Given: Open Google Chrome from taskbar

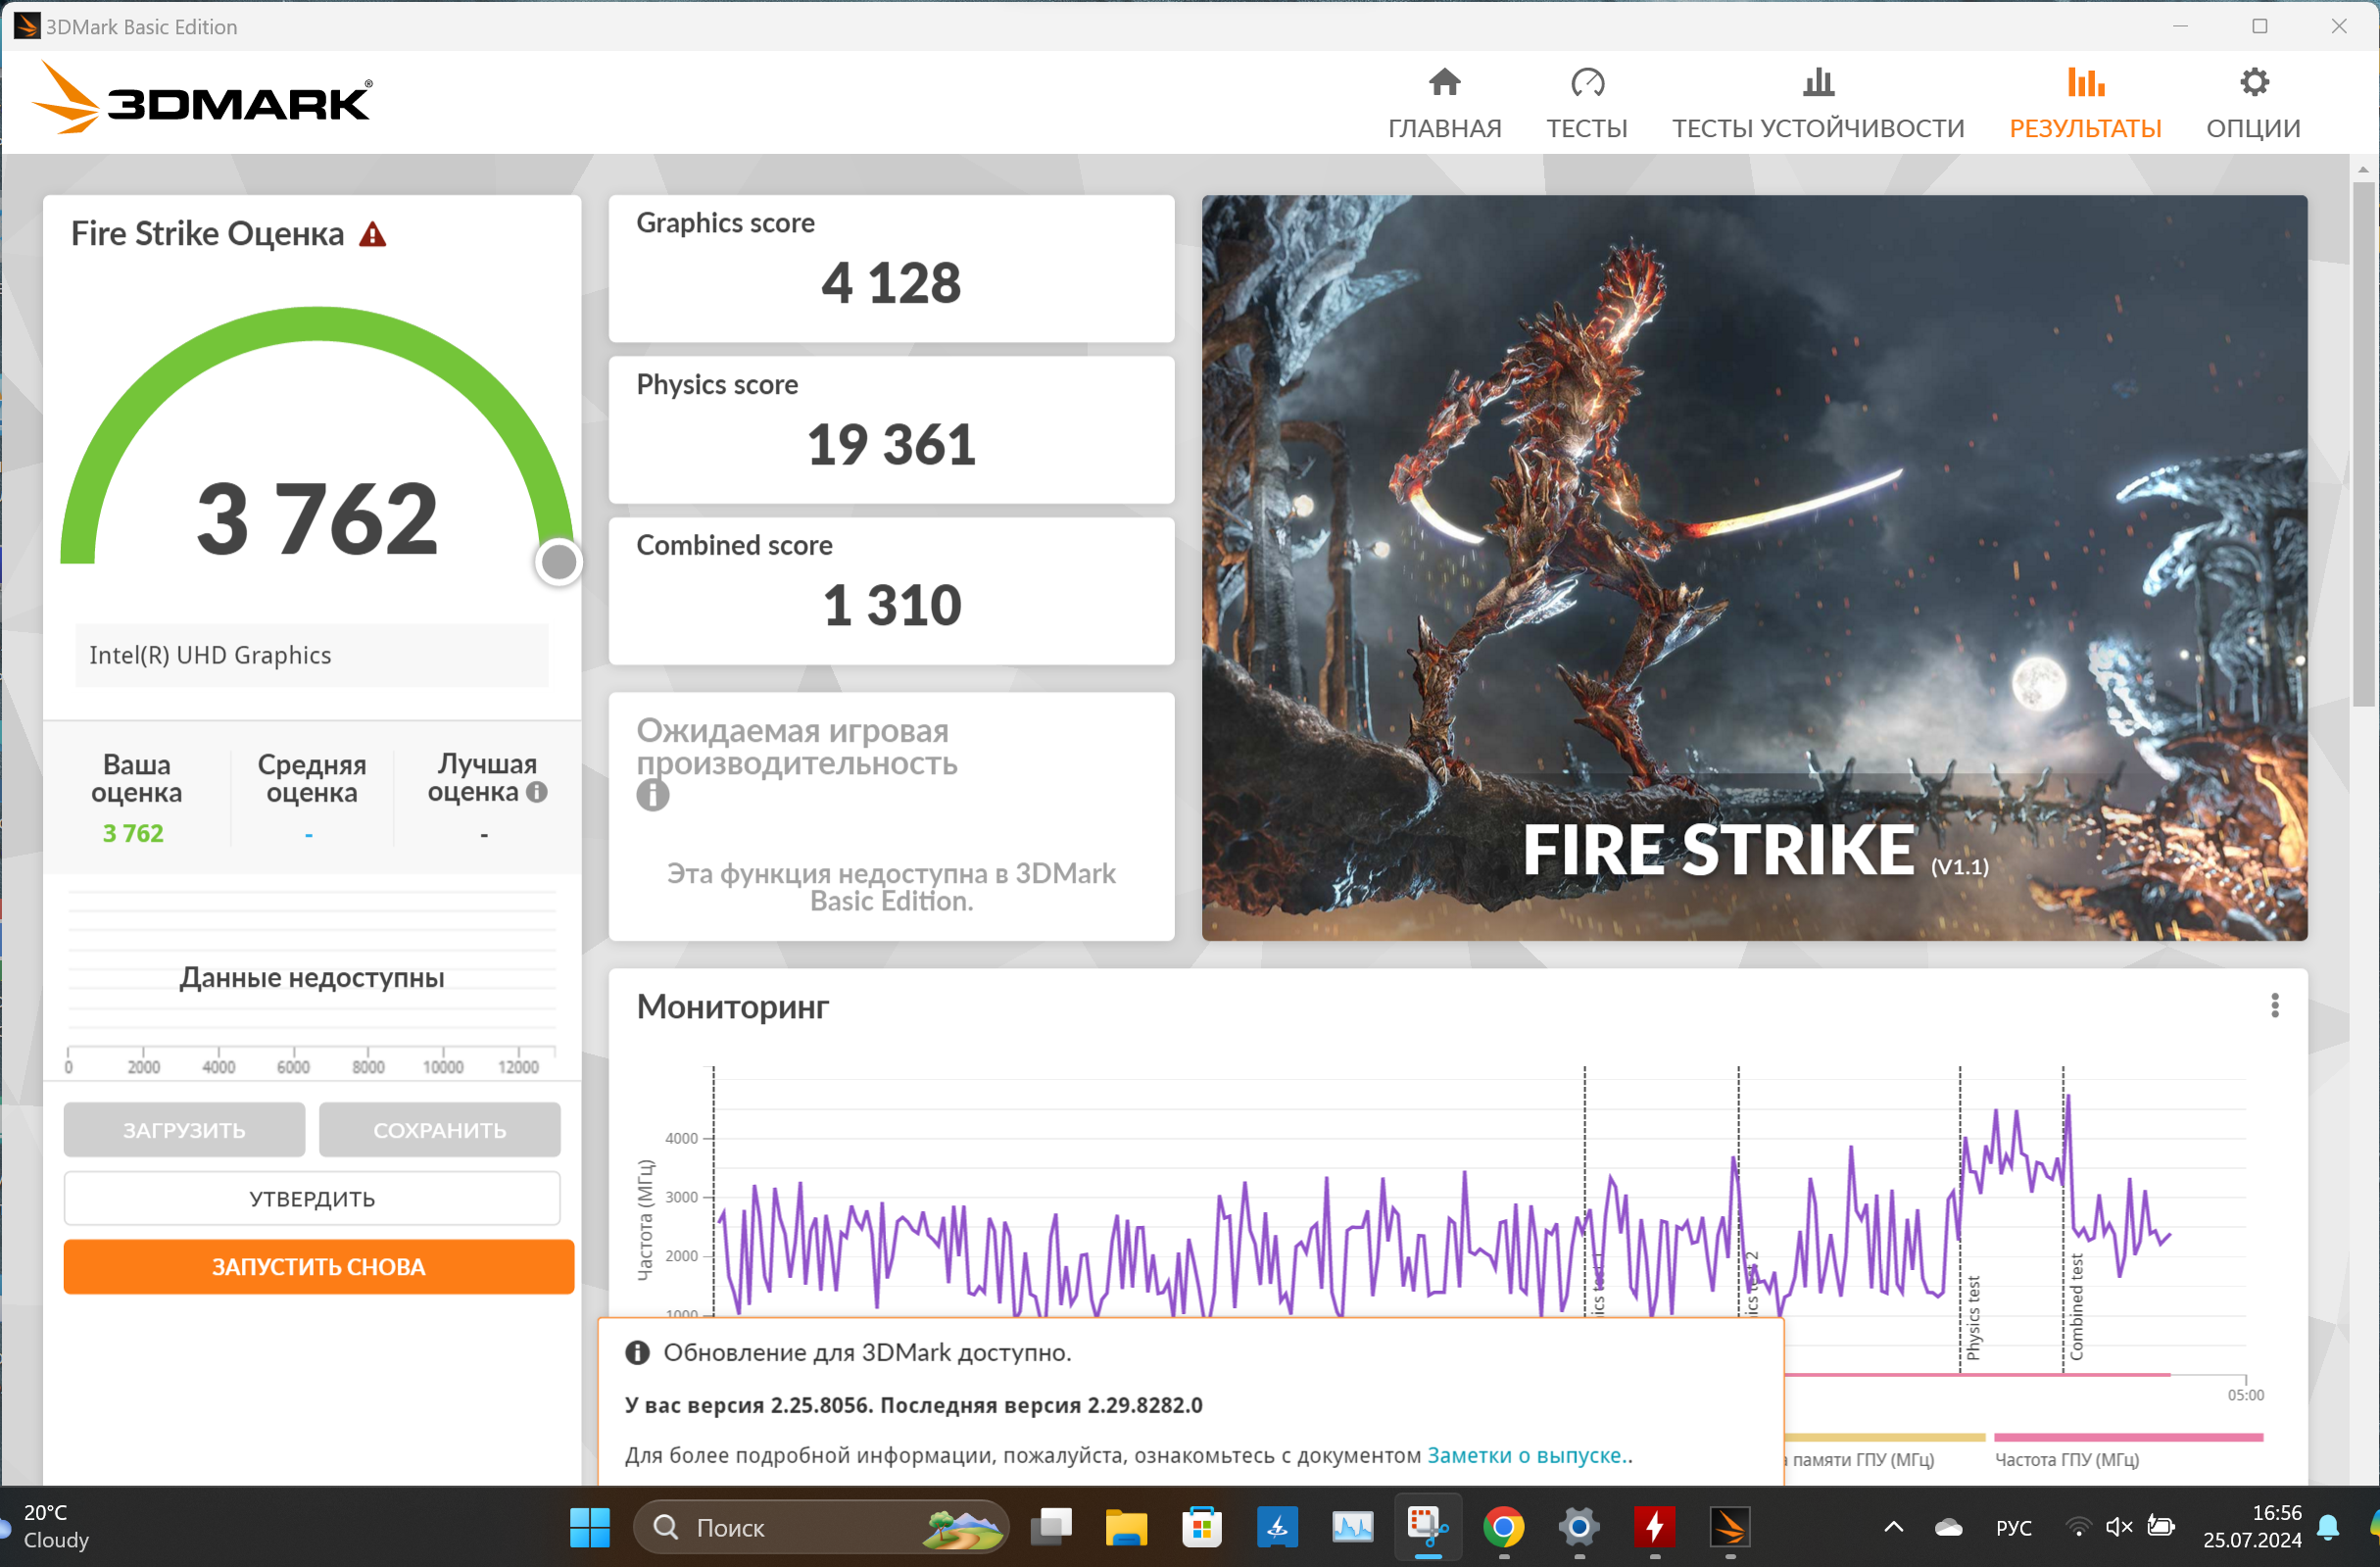Looking at the screenshot, I should 1503,1527.
